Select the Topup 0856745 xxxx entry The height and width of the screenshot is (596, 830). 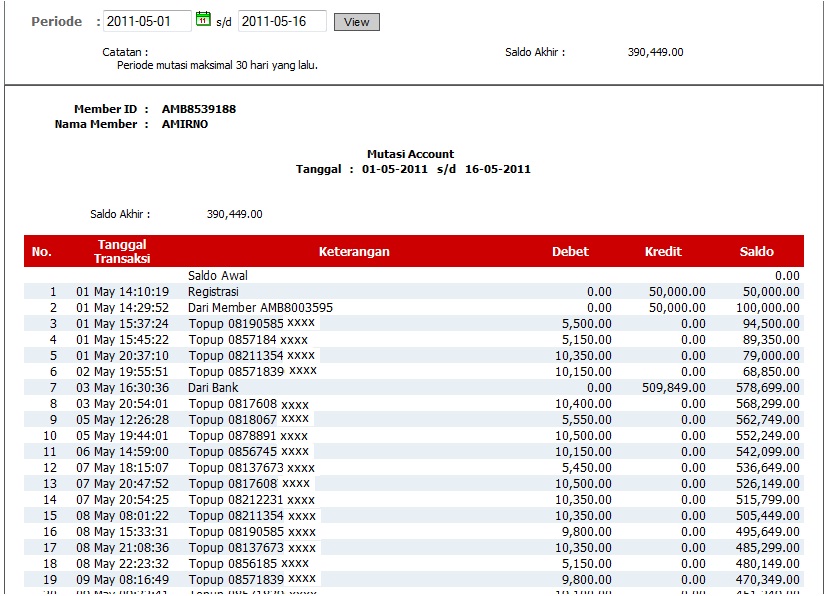point(249,451)
